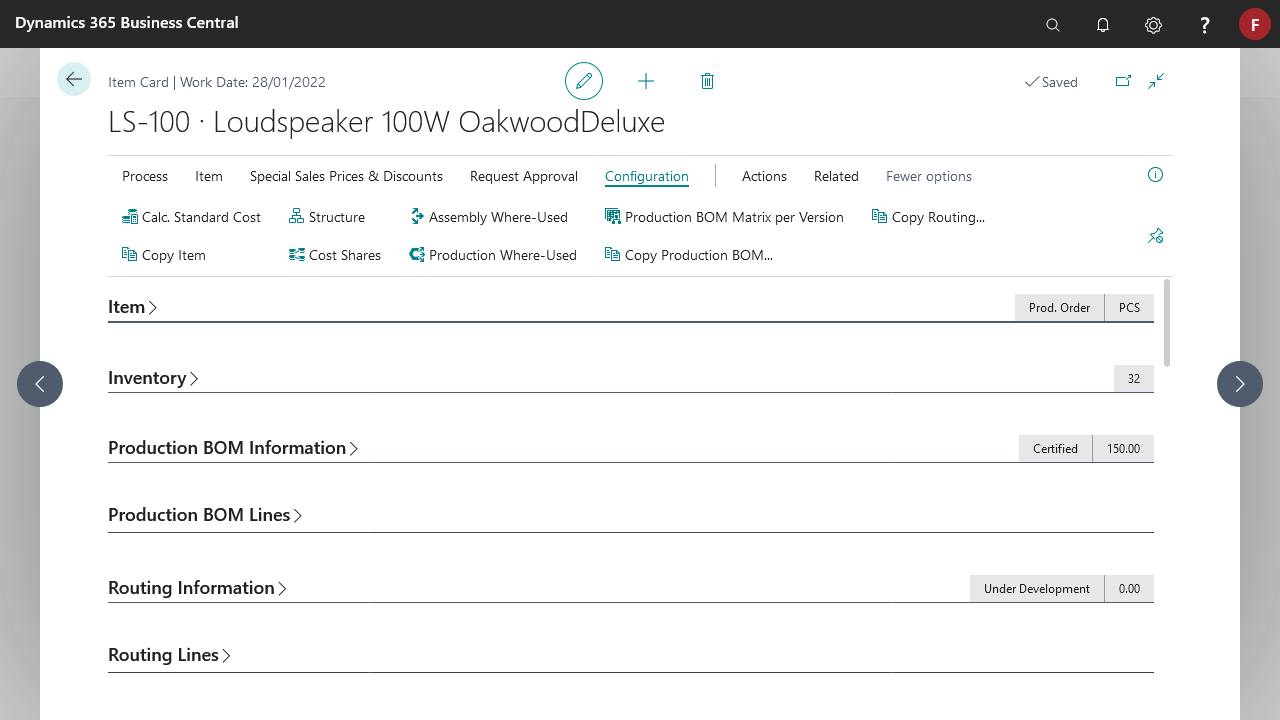Expand the Inventory FastTab

153,378
